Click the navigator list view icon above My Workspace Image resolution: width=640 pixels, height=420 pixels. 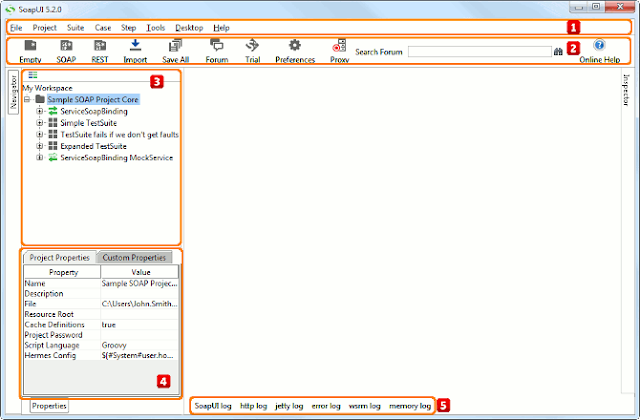tap(33, 75)
